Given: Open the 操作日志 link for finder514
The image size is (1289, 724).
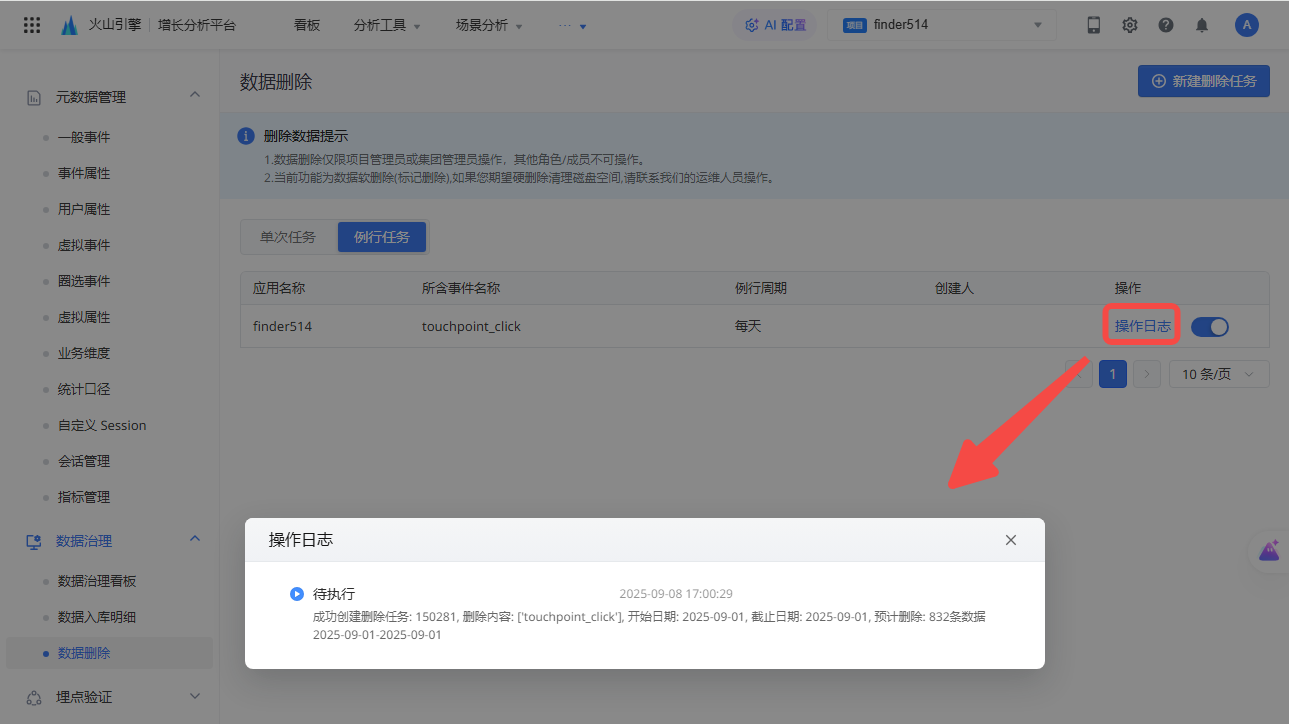Looking at the screenshot, I should point(1143,326).
